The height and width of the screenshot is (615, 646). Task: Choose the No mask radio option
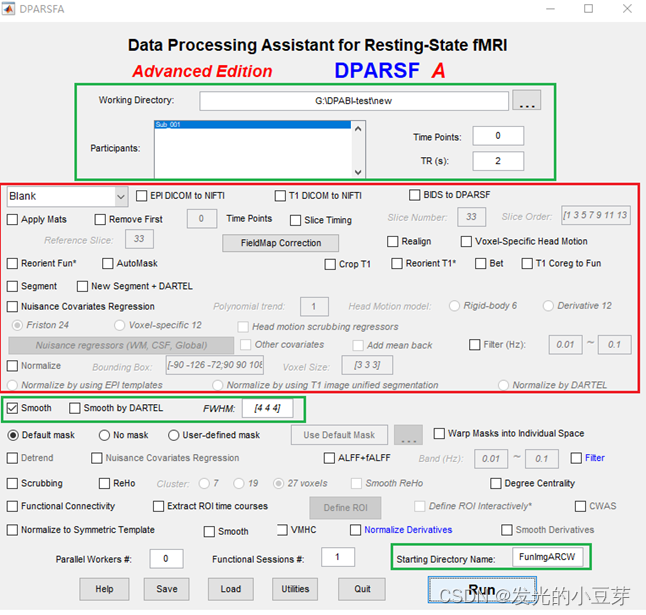tap(104, 435)
